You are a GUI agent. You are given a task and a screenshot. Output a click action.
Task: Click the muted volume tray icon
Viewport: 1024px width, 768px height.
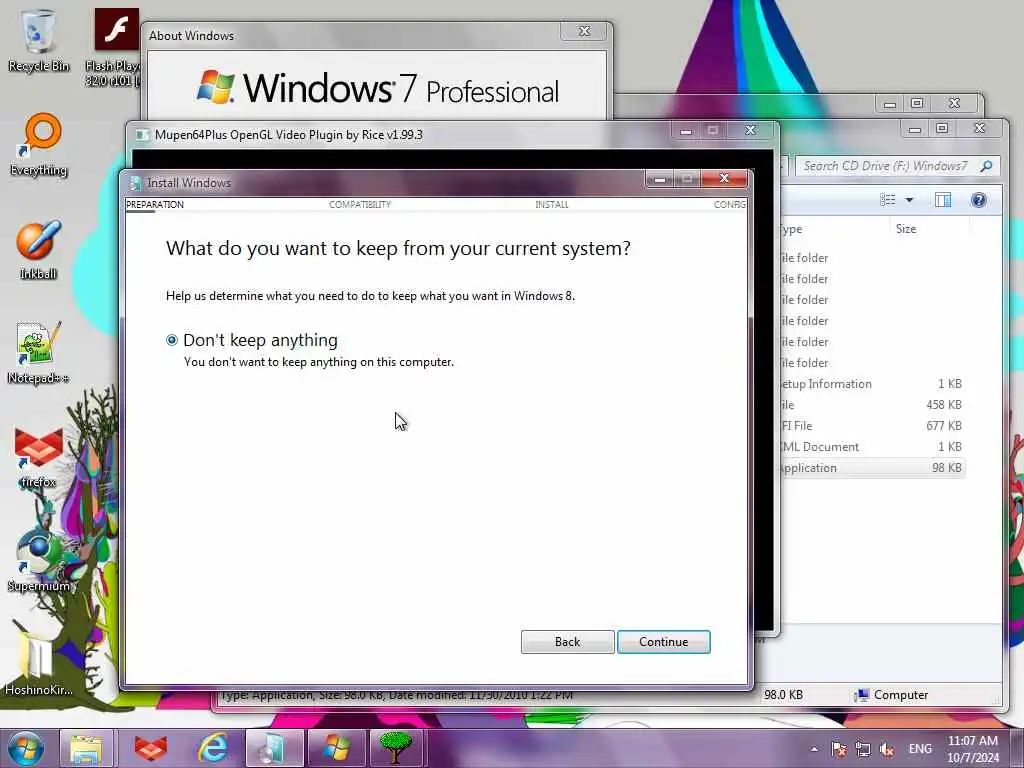[x=887, y=749]
